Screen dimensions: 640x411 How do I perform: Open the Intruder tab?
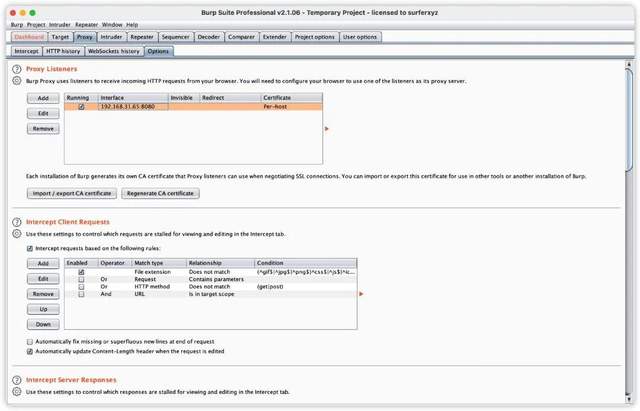tap(111, 37)
